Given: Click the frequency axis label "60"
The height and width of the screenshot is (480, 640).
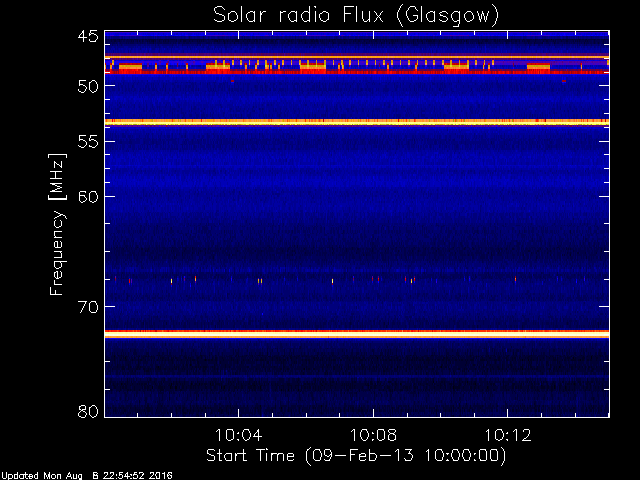Looking at the screenshot, I should (88, 197).
